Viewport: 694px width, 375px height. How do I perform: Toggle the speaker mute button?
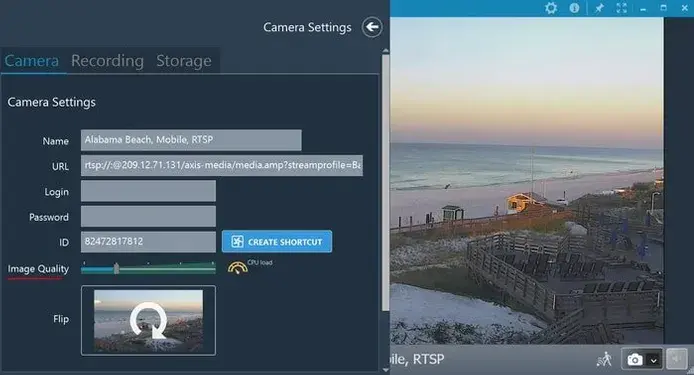(677, 359)
